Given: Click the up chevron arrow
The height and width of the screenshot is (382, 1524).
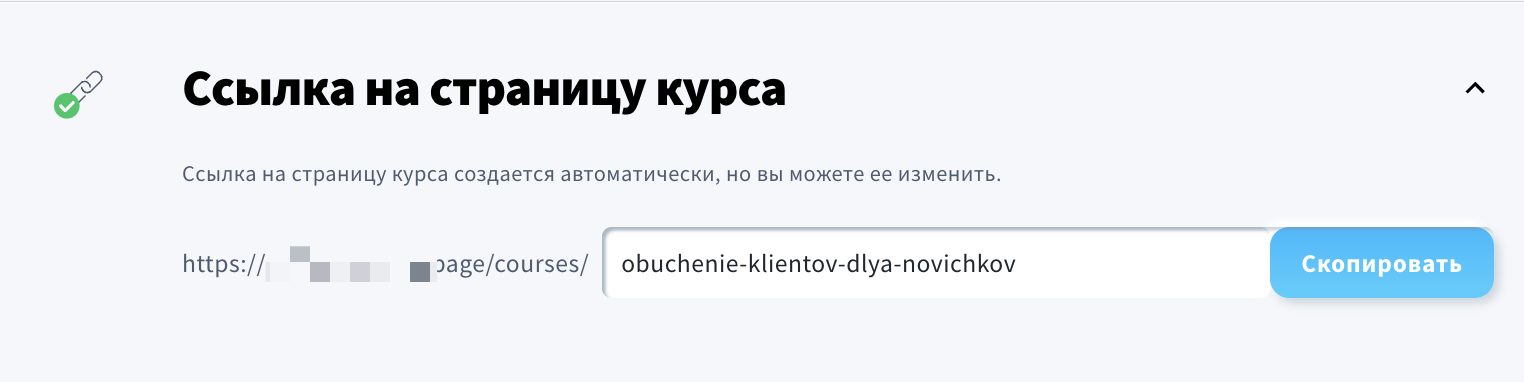Looking at the screenshot, I should 1474,89.
